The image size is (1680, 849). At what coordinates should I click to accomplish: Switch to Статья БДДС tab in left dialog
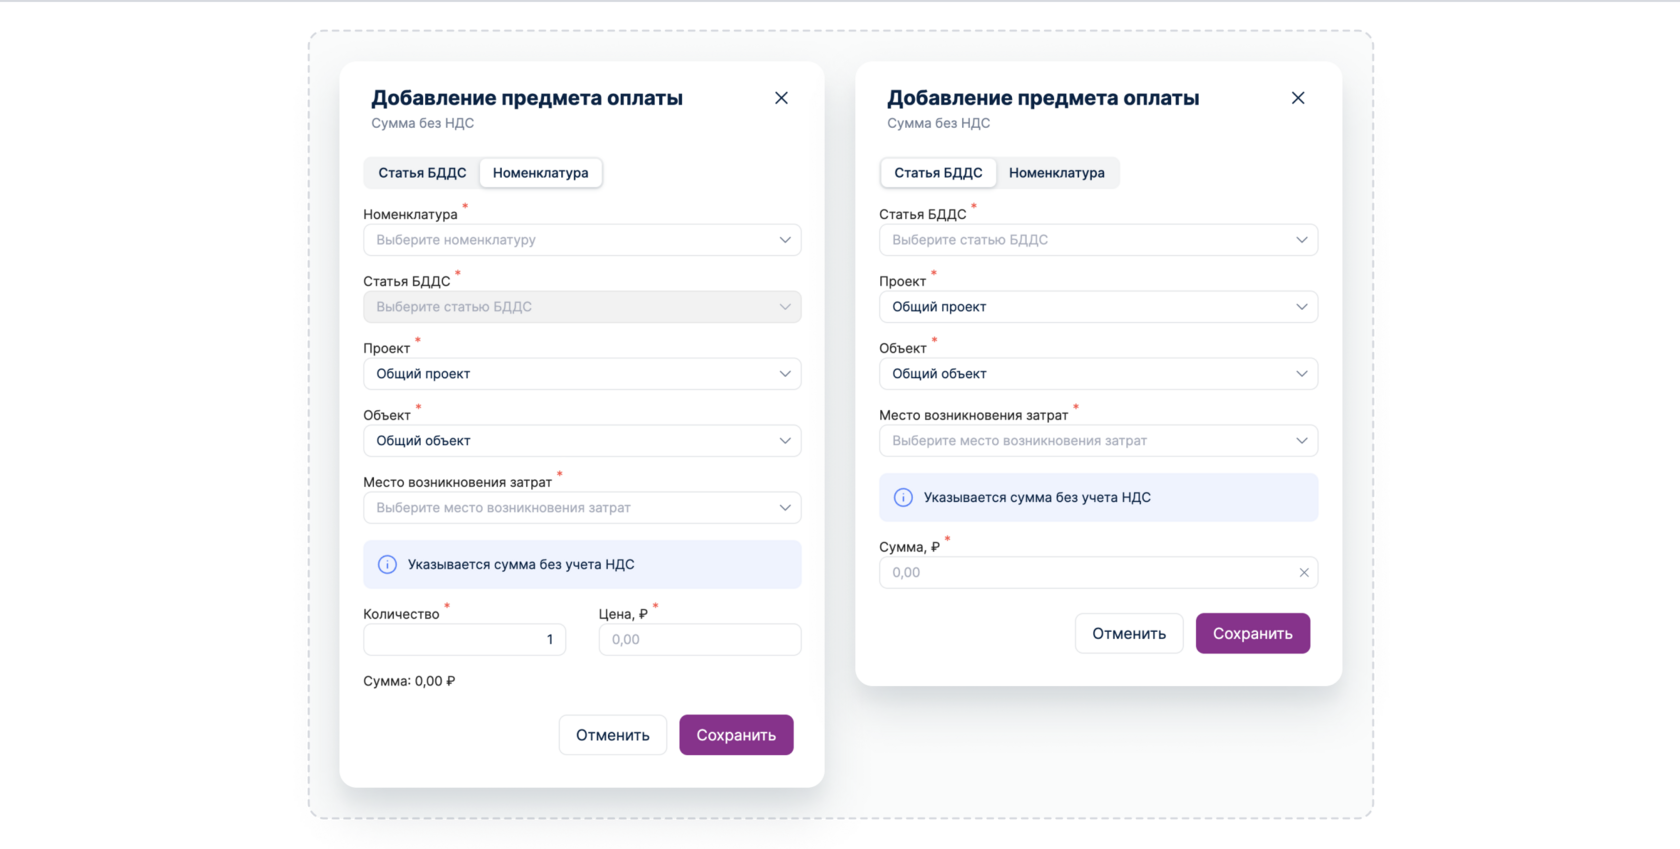tap(422, 173)
